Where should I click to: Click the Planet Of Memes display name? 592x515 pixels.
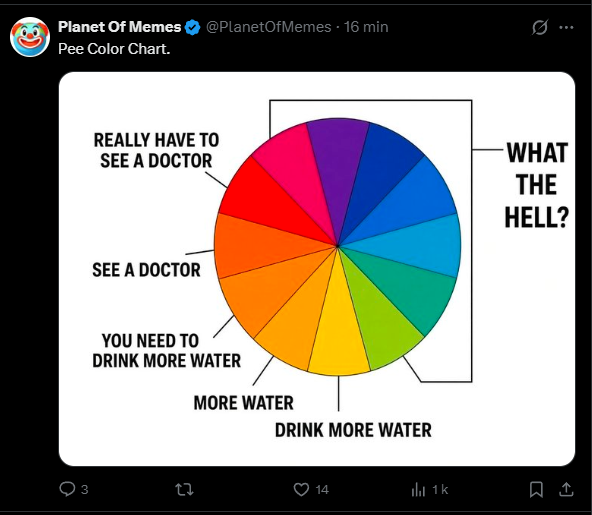point(120,27)
